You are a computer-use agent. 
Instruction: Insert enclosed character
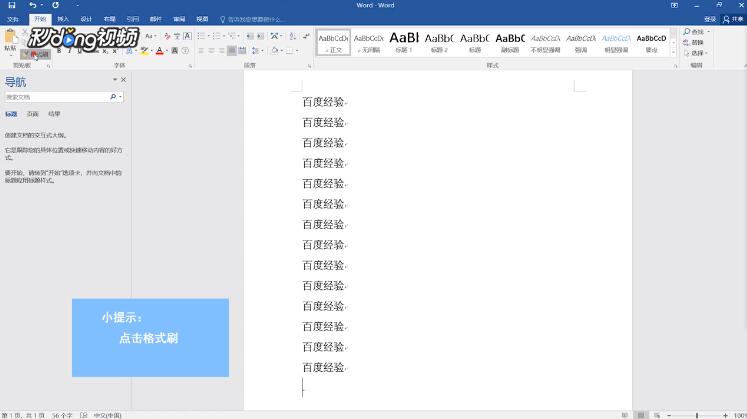[185, 50]
